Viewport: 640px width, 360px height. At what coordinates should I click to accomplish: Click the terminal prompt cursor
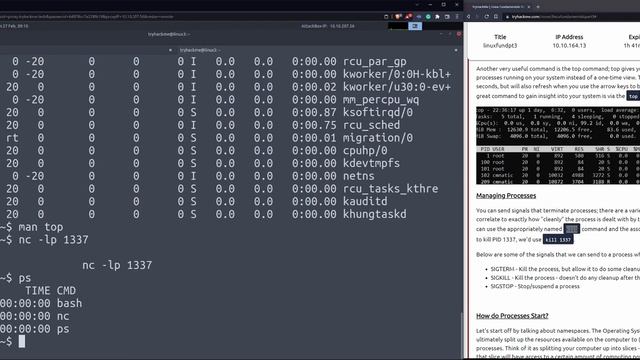point(22,341)
